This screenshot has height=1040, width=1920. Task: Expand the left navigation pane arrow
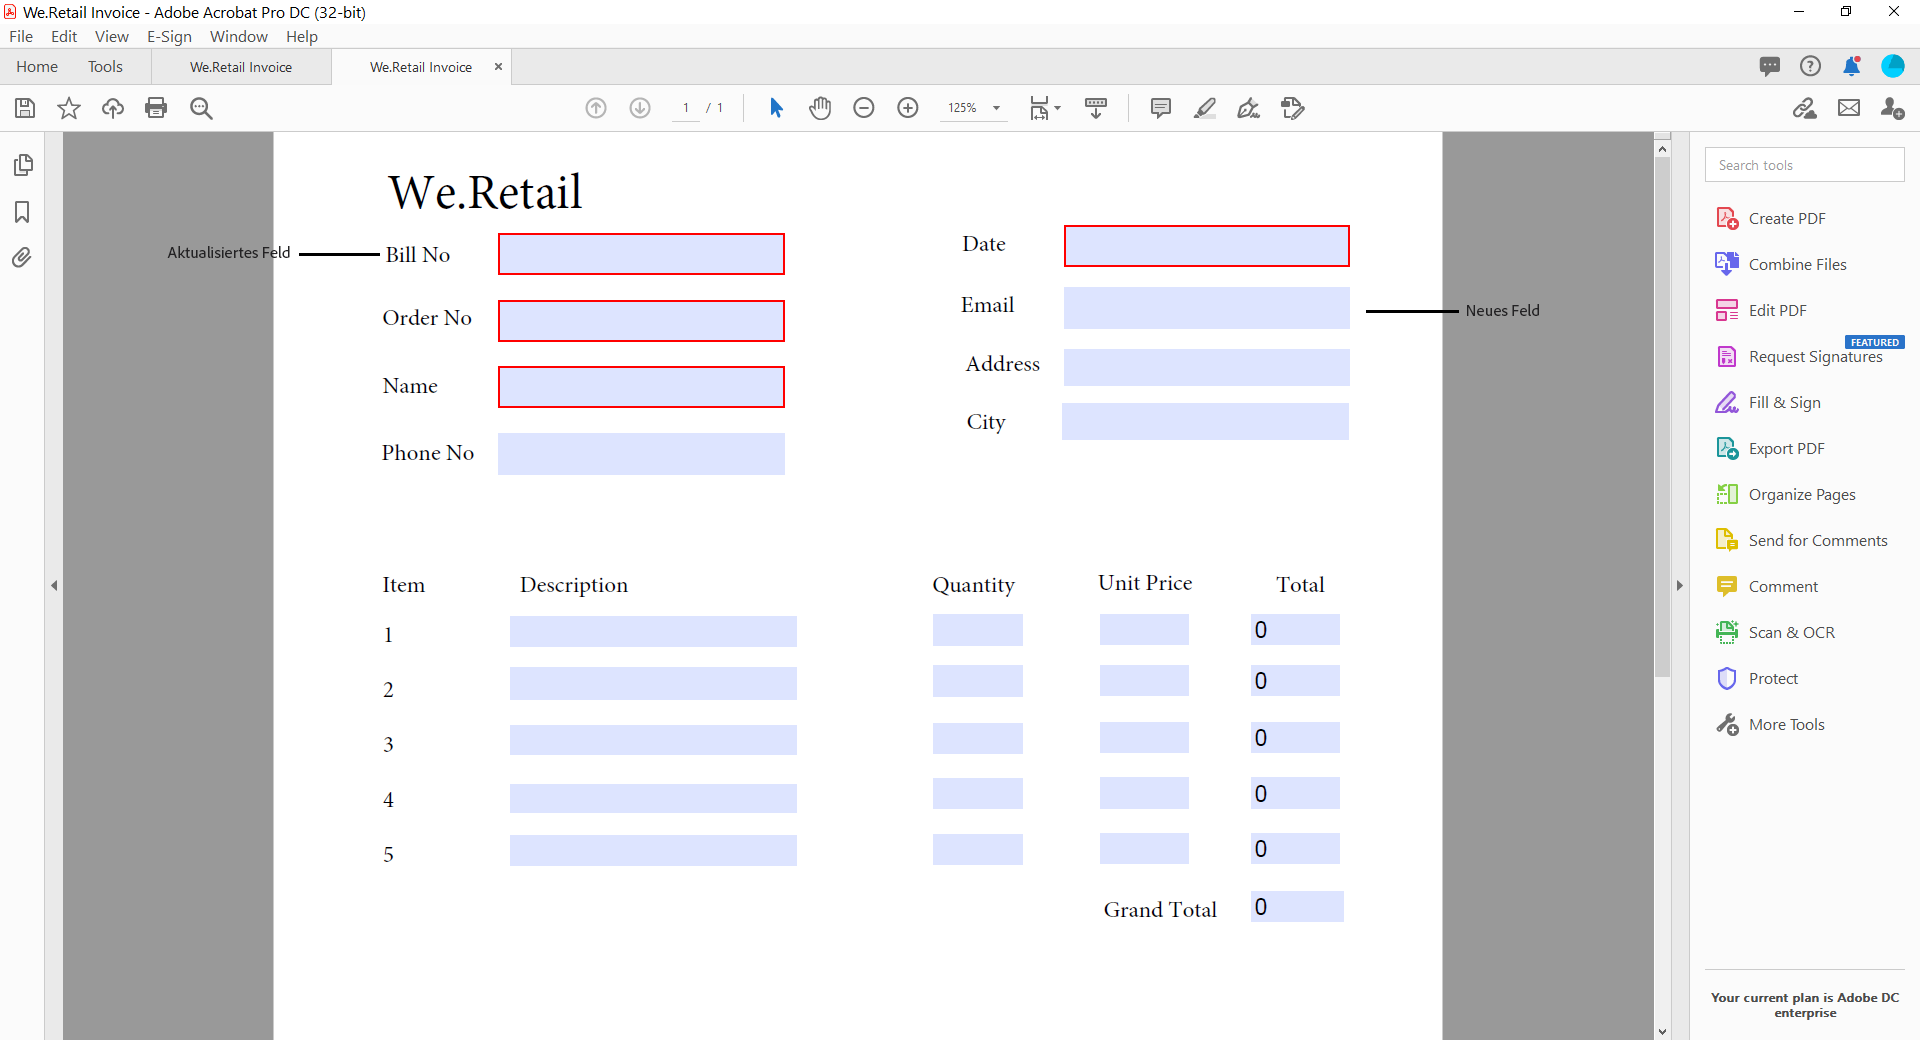click(x=54, y=585)
